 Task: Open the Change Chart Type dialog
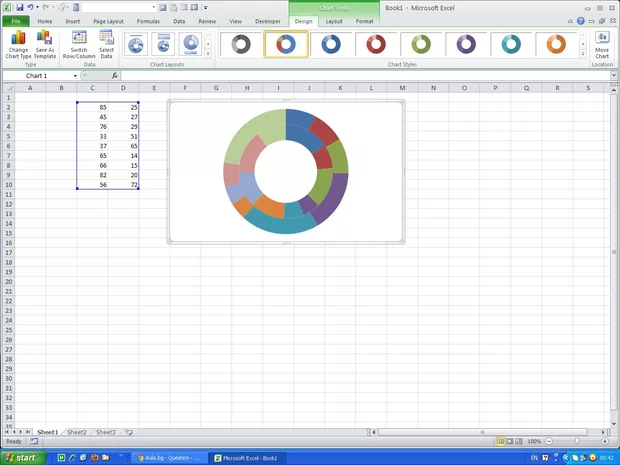[18, 45]
